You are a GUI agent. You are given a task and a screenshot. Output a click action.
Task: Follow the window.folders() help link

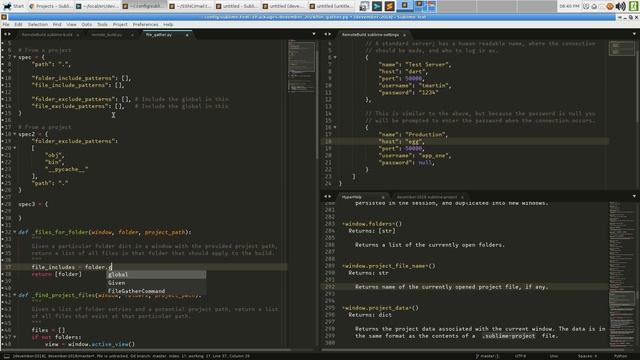coord(372,224)
